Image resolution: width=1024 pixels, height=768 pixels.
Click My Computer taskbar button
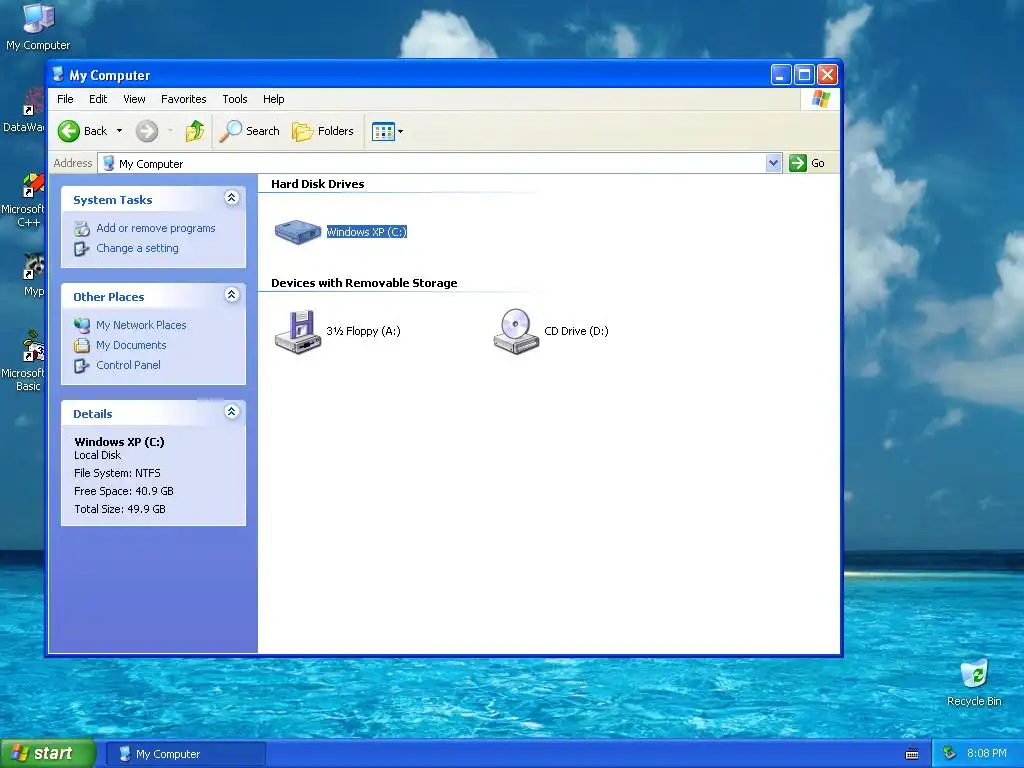(x=185, y=754)
